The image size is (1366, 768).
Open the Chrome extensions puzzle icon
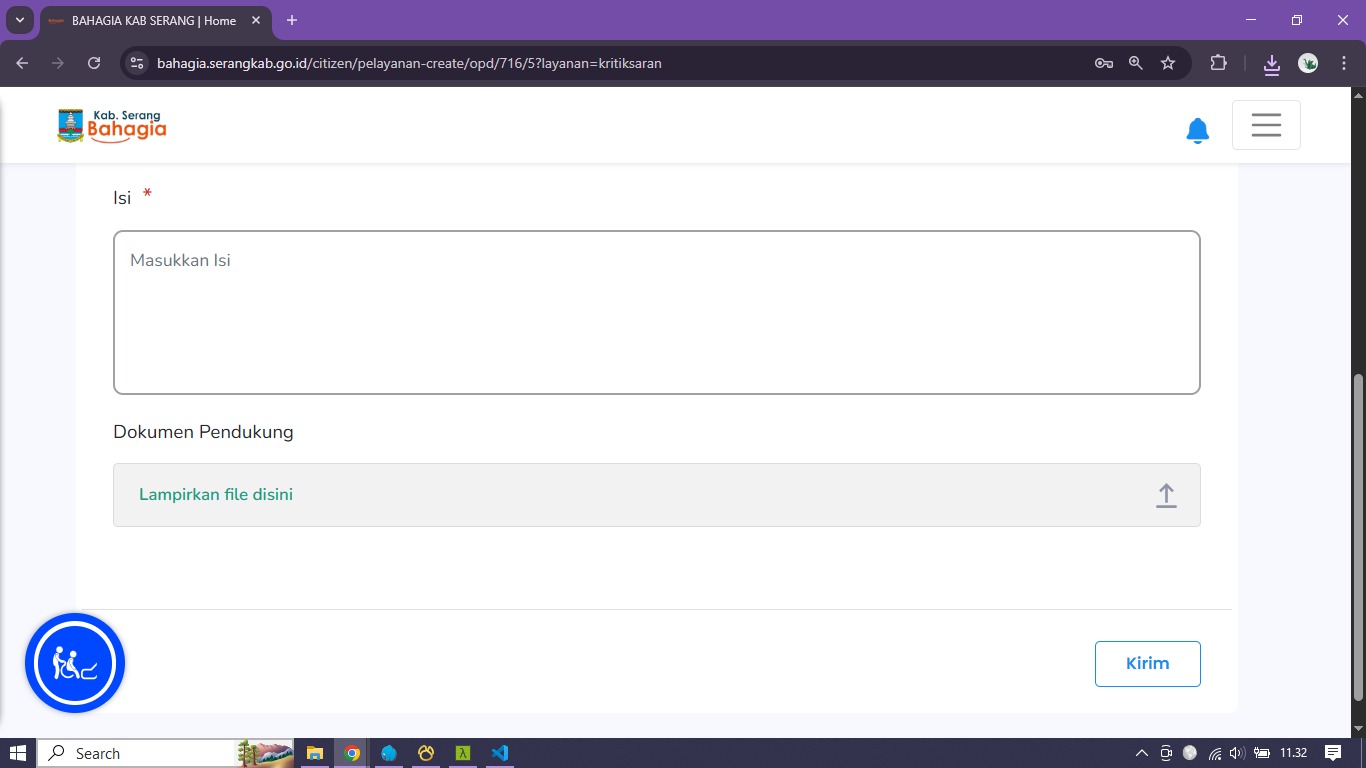point(1218,63)
